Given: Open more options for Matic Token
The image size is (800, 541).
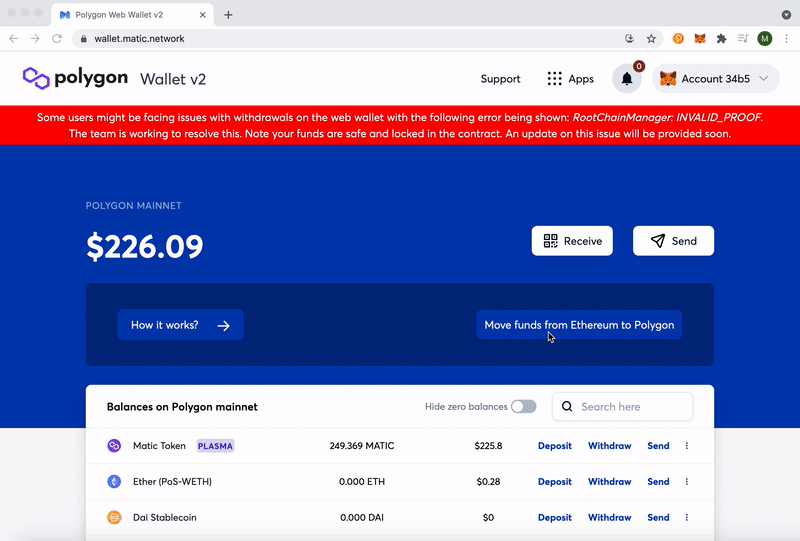Looking at the screenshot, I should tap(687, 446).
